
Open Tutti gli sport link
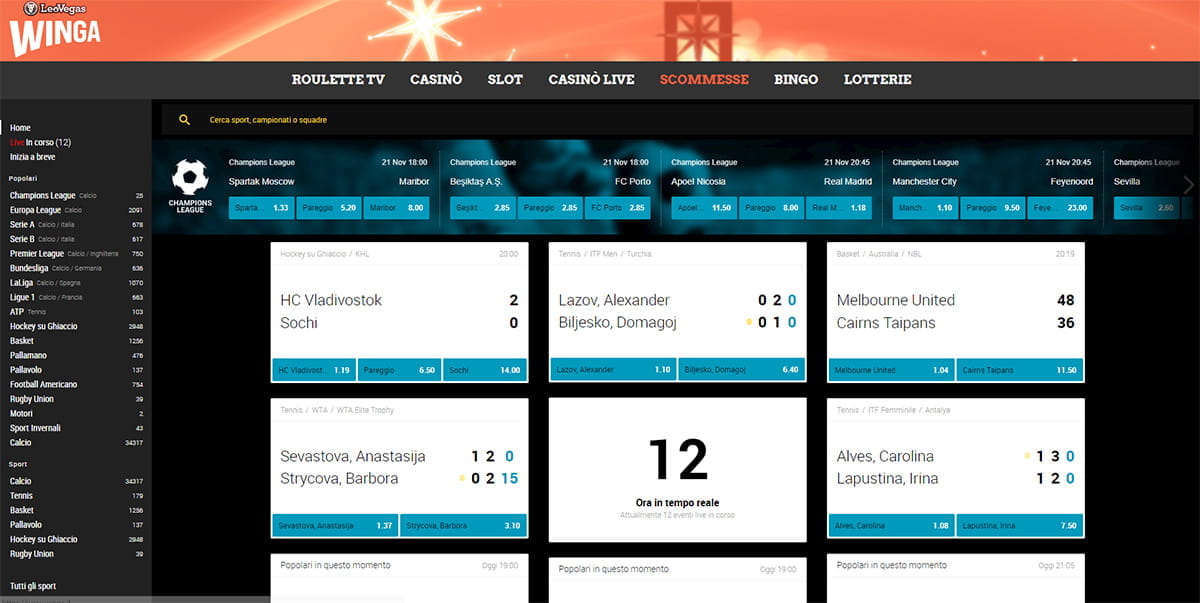tap(33, 586)
